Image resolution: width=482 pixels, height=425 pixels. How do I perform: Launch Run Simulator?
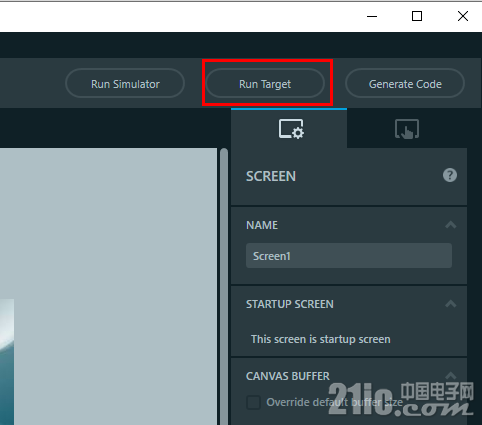pos(125,84)
